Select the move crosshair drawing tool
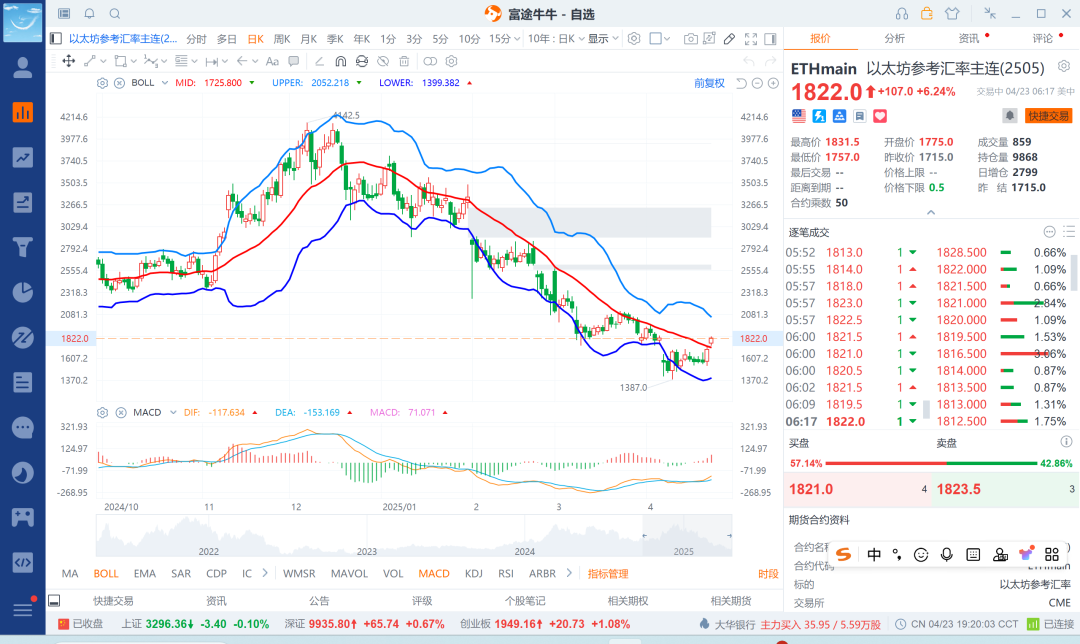1080x644 pixels. point(69,61)
